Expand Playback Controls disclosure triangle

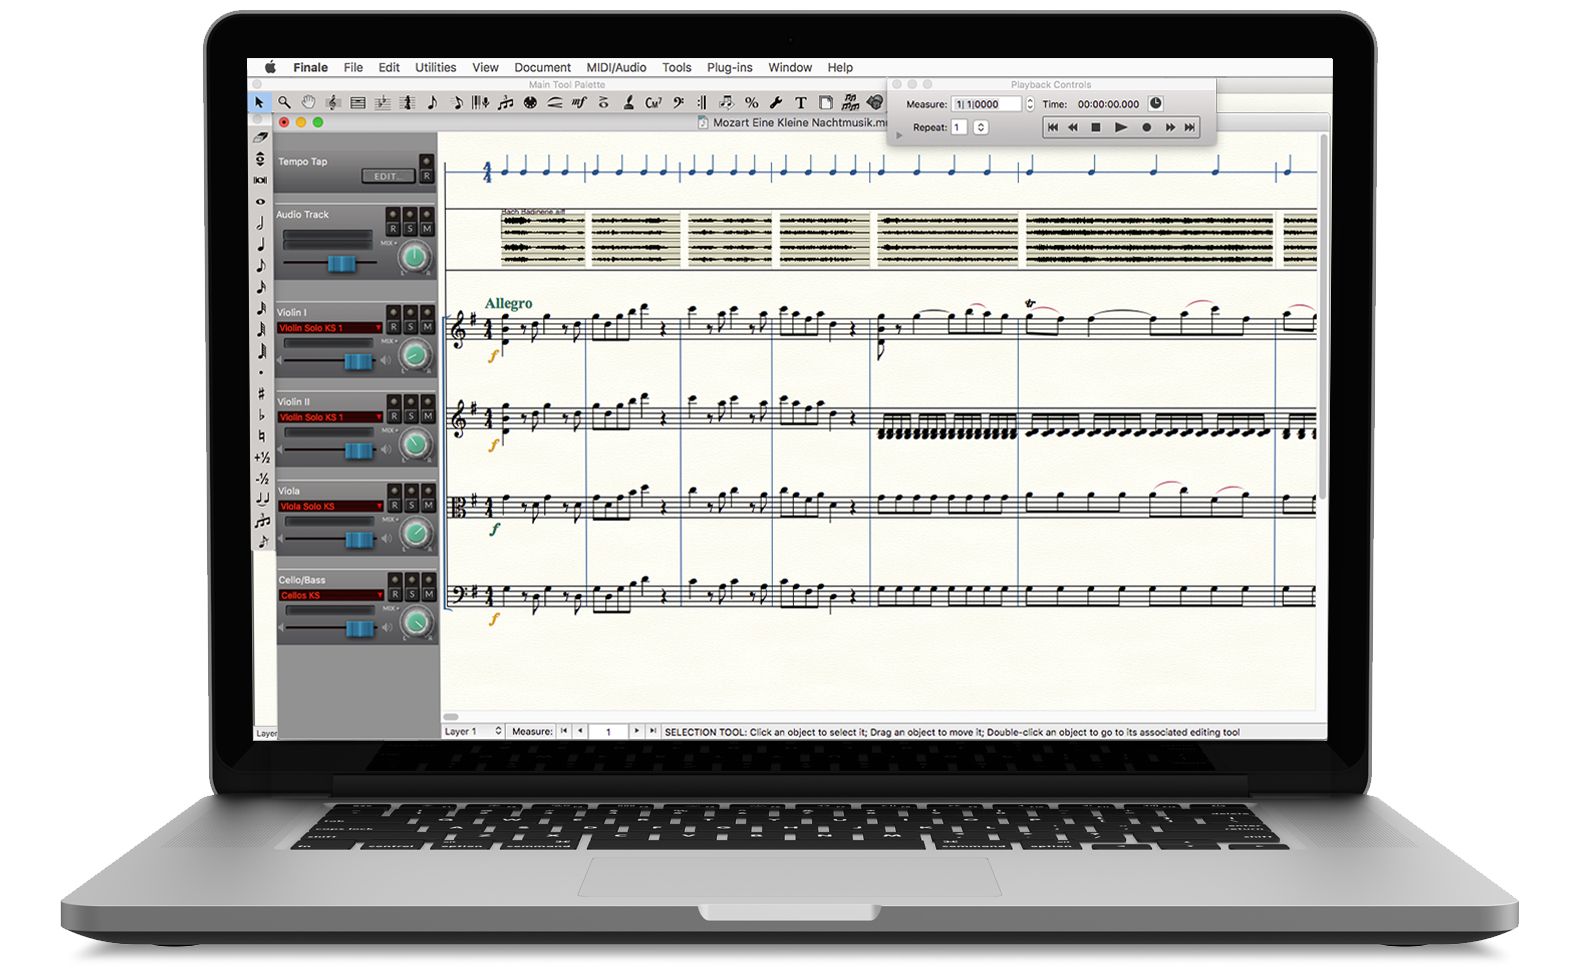tap(900, 134)
